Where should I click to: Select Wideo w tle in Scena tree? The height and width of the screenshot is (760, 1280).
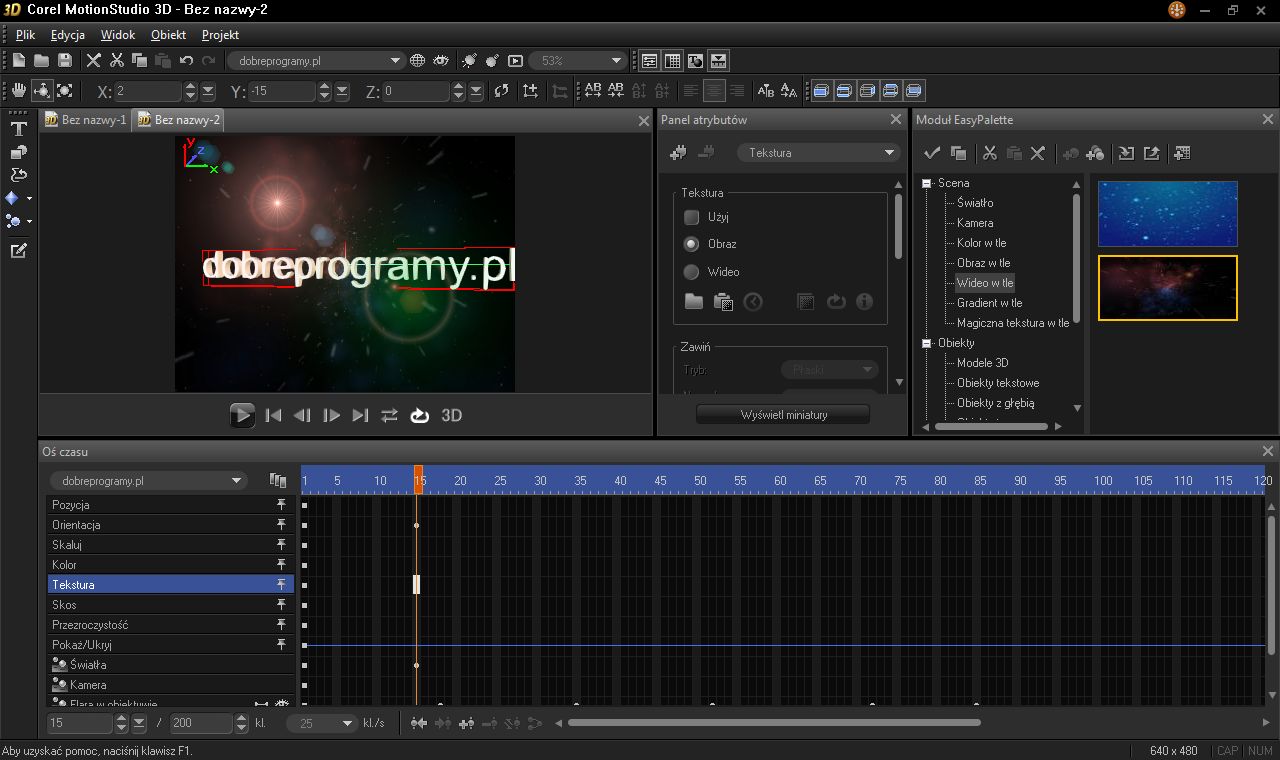coord(984,283)
